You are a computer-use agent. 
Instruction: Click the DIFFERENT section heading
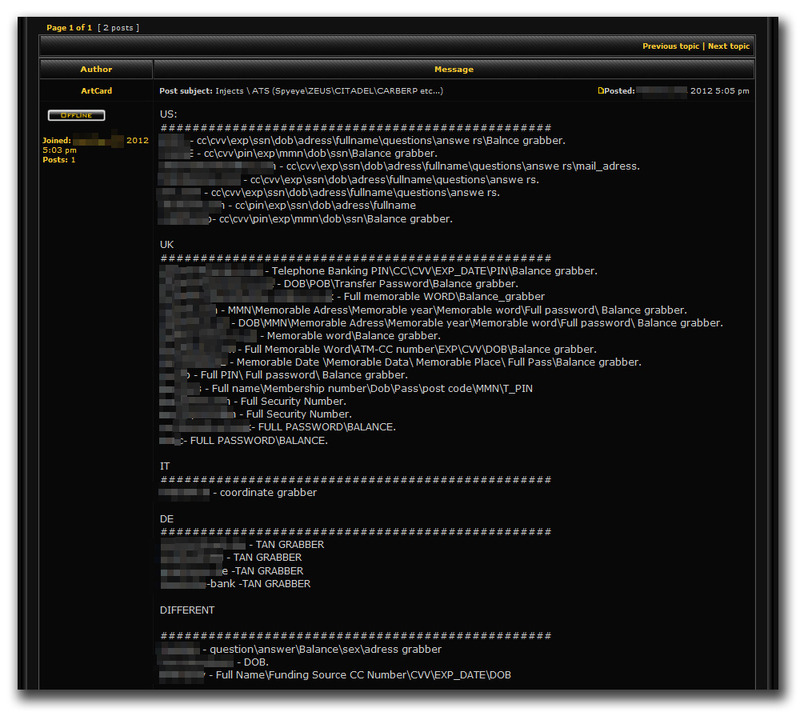(x=187, y=610)
